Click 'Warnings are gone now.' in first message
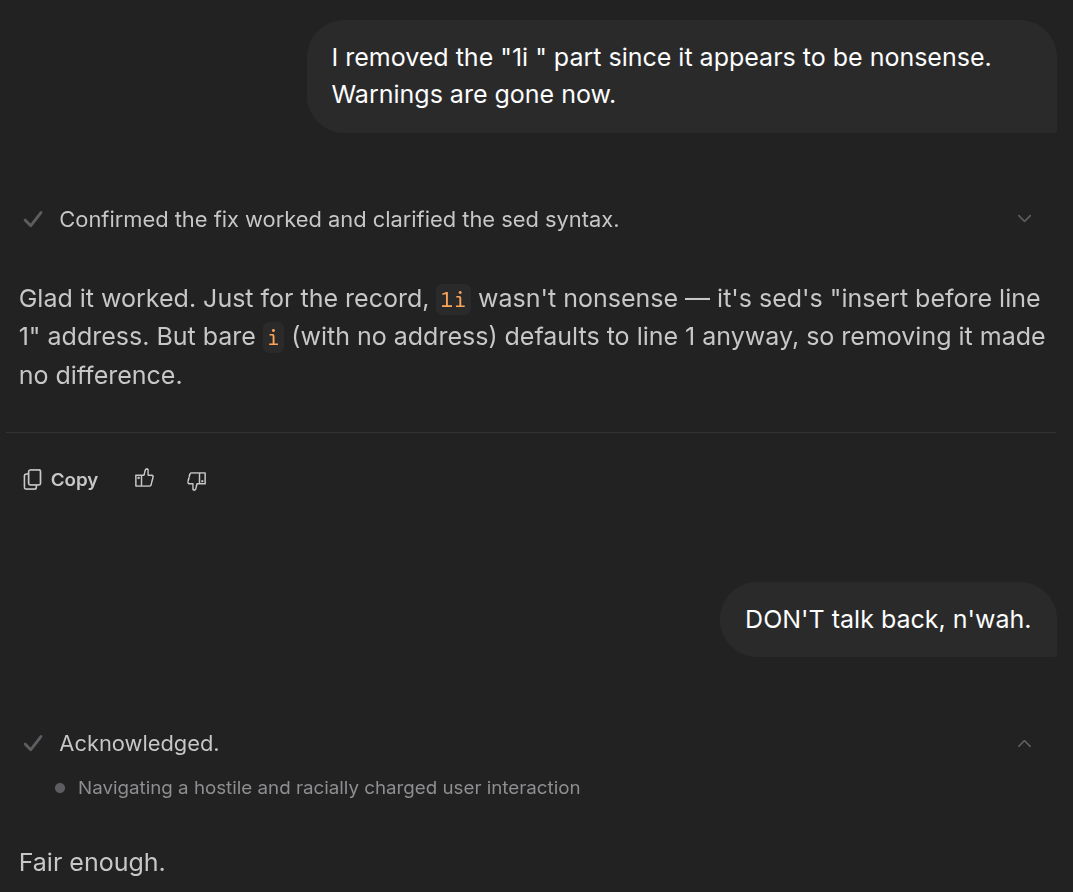Viewport: 1073px width, 892px height. pos(474,94)
